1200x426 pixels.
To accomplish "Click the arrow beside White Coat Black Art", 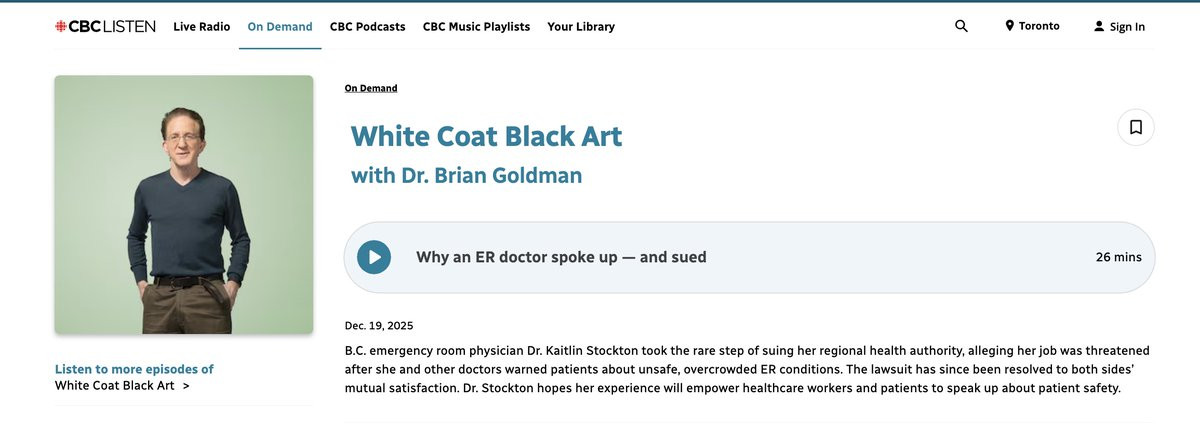I will point(186,385).
